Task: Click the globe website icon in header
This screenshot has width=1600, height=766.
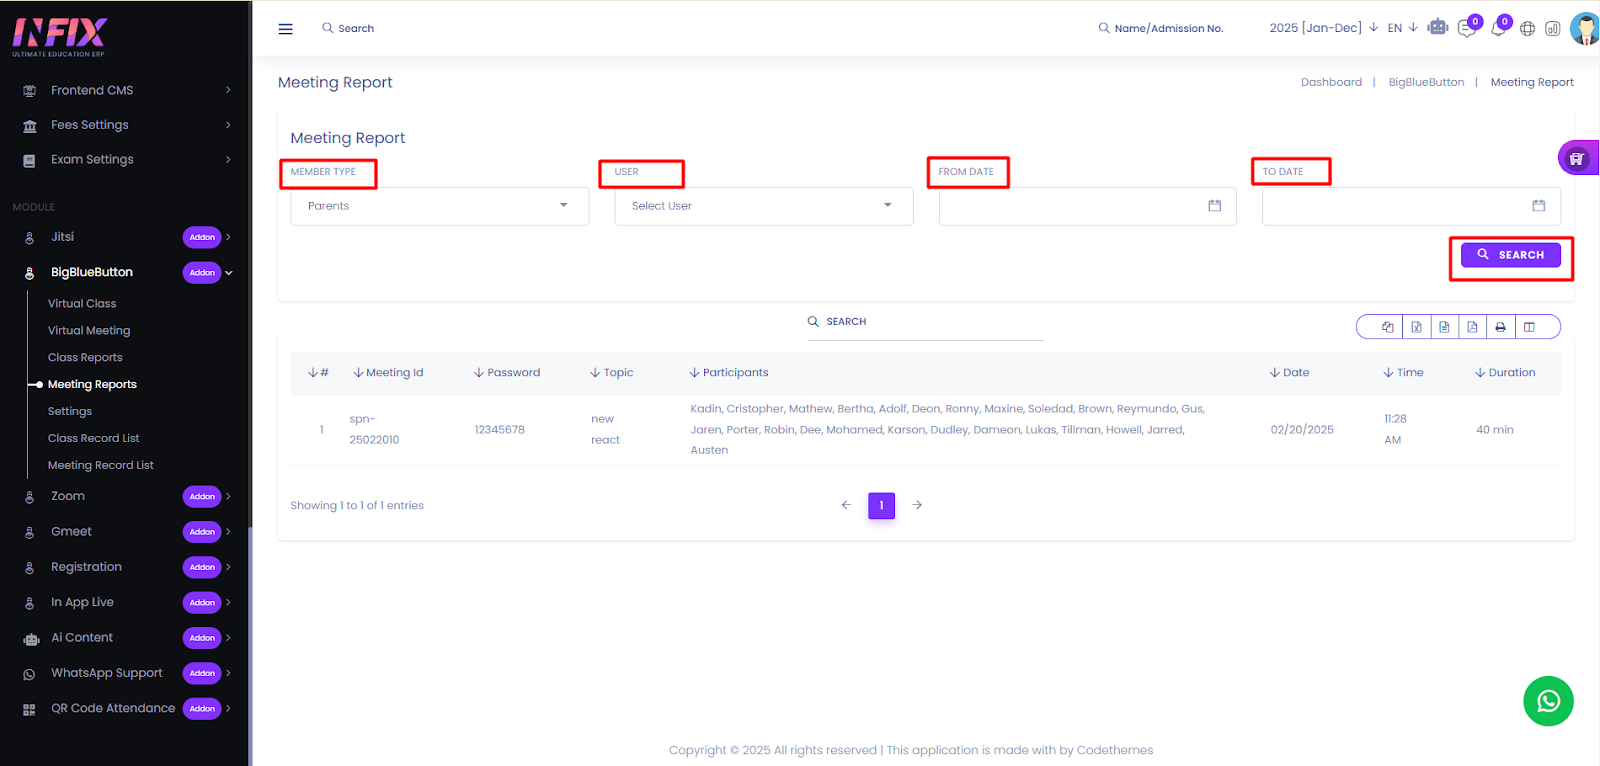Action: pos(1527,29)
